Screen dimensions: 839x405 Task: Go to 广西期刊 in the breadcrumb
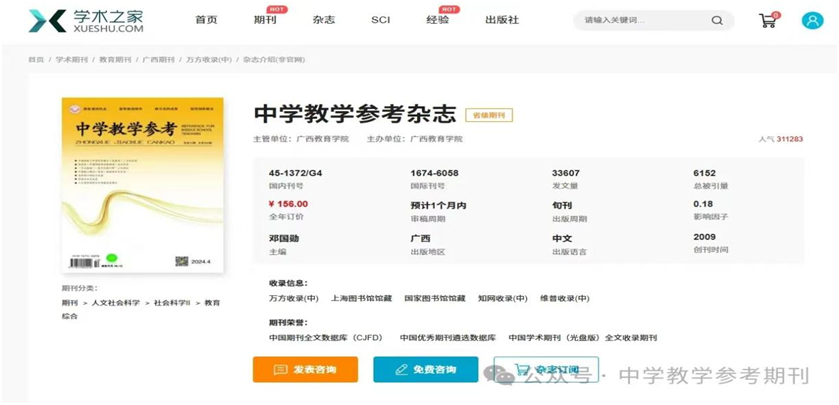[x=158, y=60]
